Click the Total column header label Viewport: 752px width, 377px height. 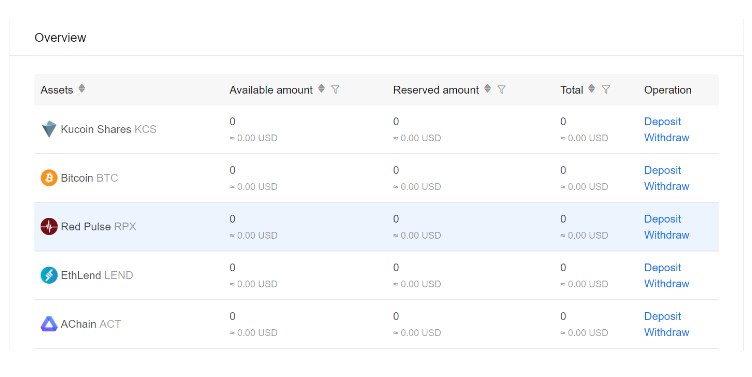(x=572, y=90)
